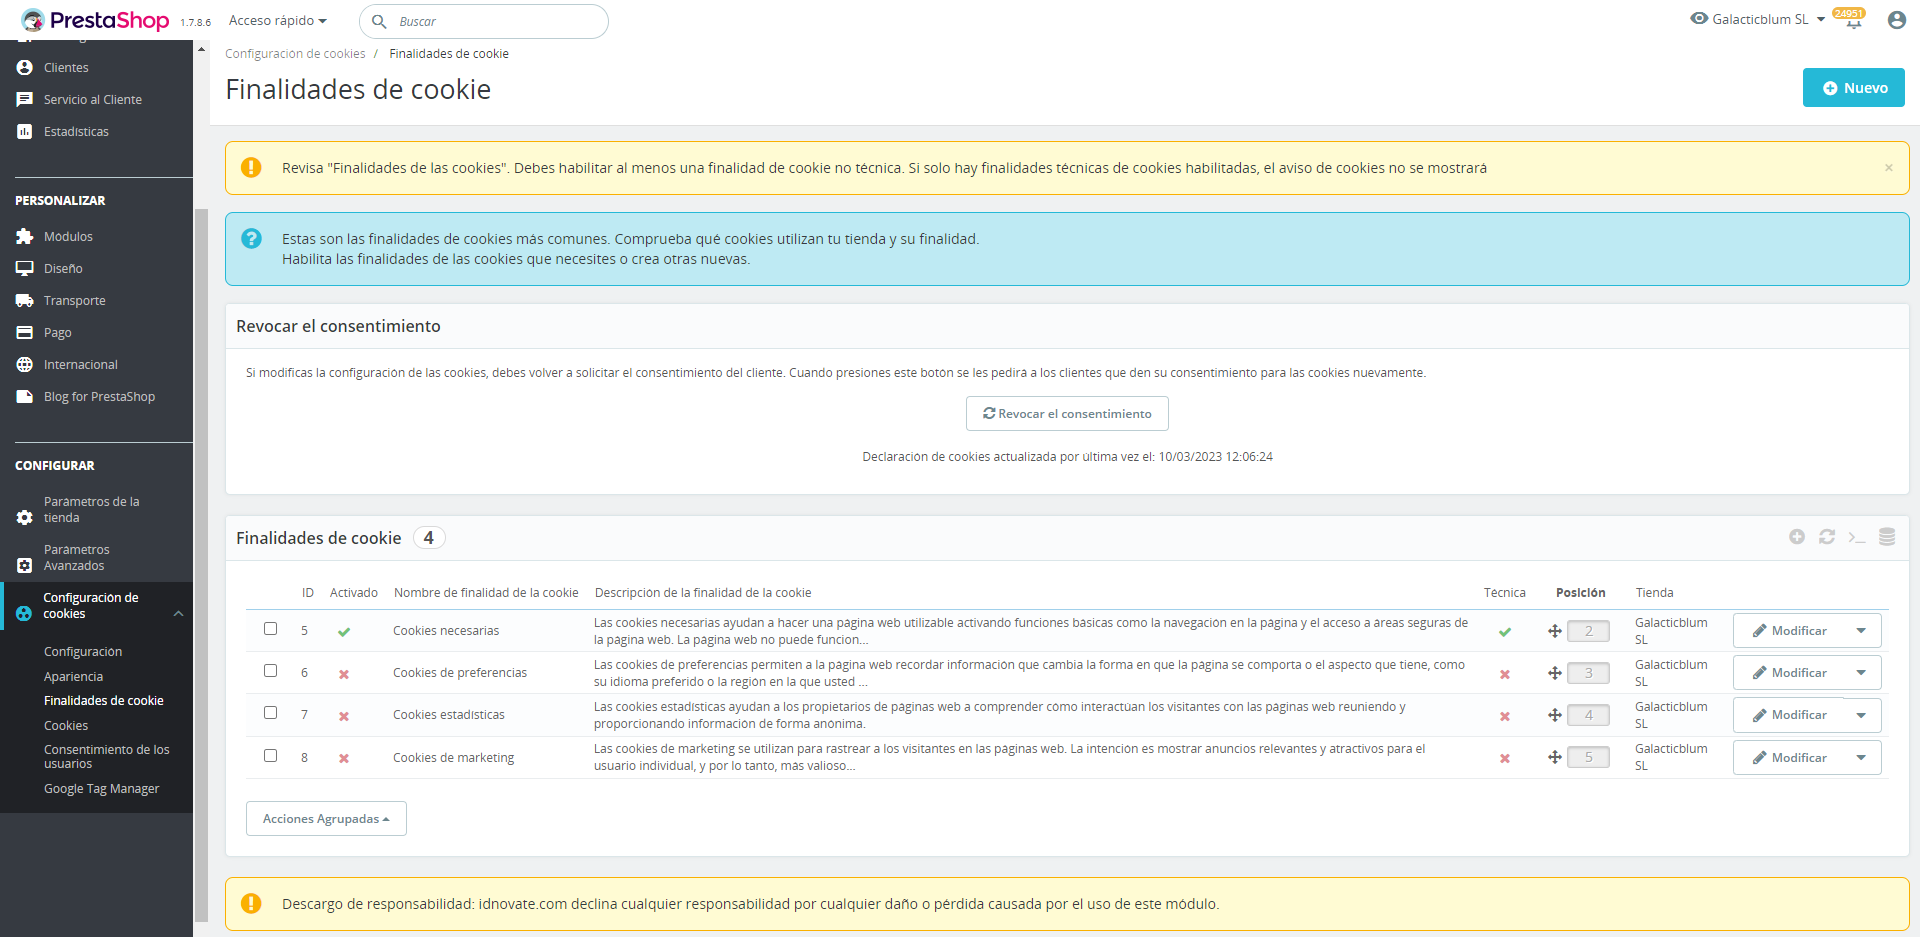Sort table by Posición column header
This screenshot has height=937, width=1920.
pos(1580,593)
